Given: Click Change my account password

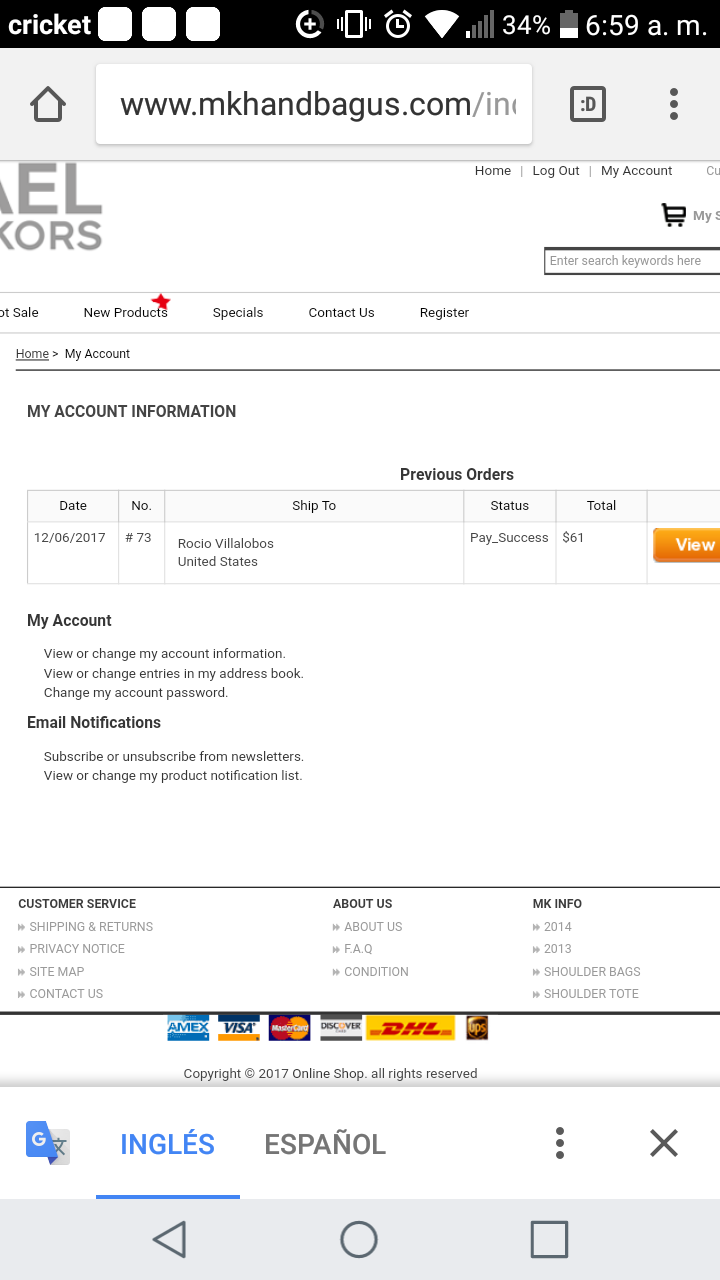Looking at the screenshot, I should click(x=136, y=693).
